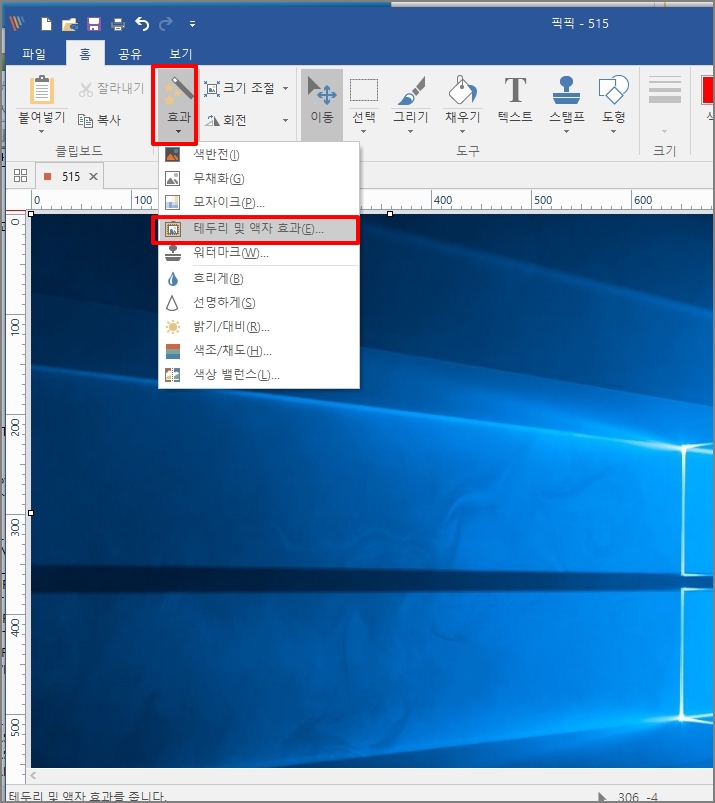This screenshot has height=803, width=715.
Task: Open the 회전 dropdown arrow
Action: 286,120
